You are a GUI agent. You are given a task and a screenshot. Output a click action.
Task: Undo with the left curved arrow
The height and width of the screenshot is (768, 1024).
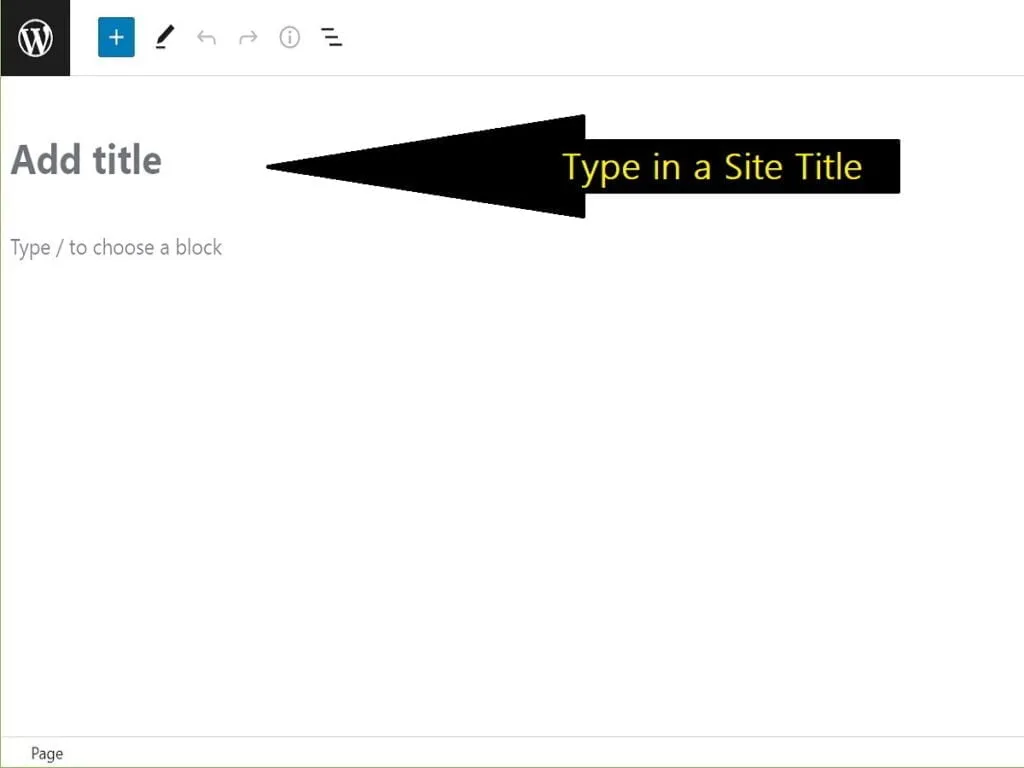coord(206,38)
